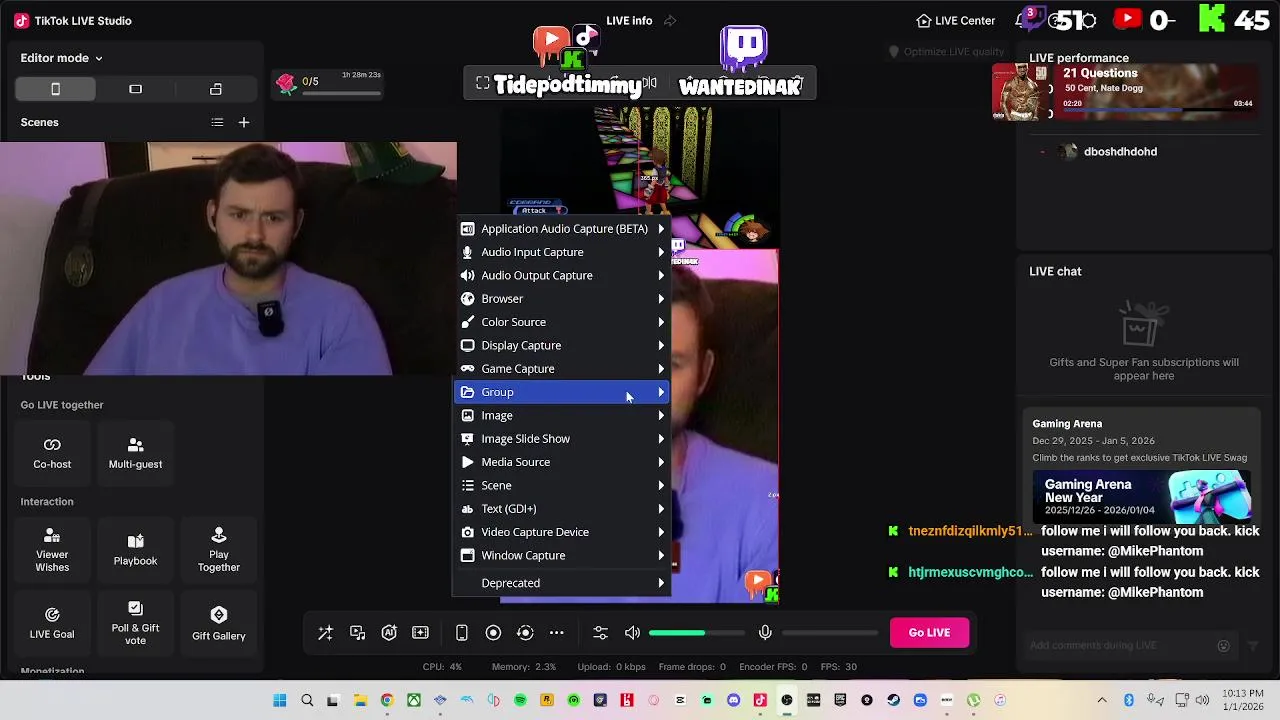Click the comment input field
The image size is (1280, 720).
[x=1120, y=646]
